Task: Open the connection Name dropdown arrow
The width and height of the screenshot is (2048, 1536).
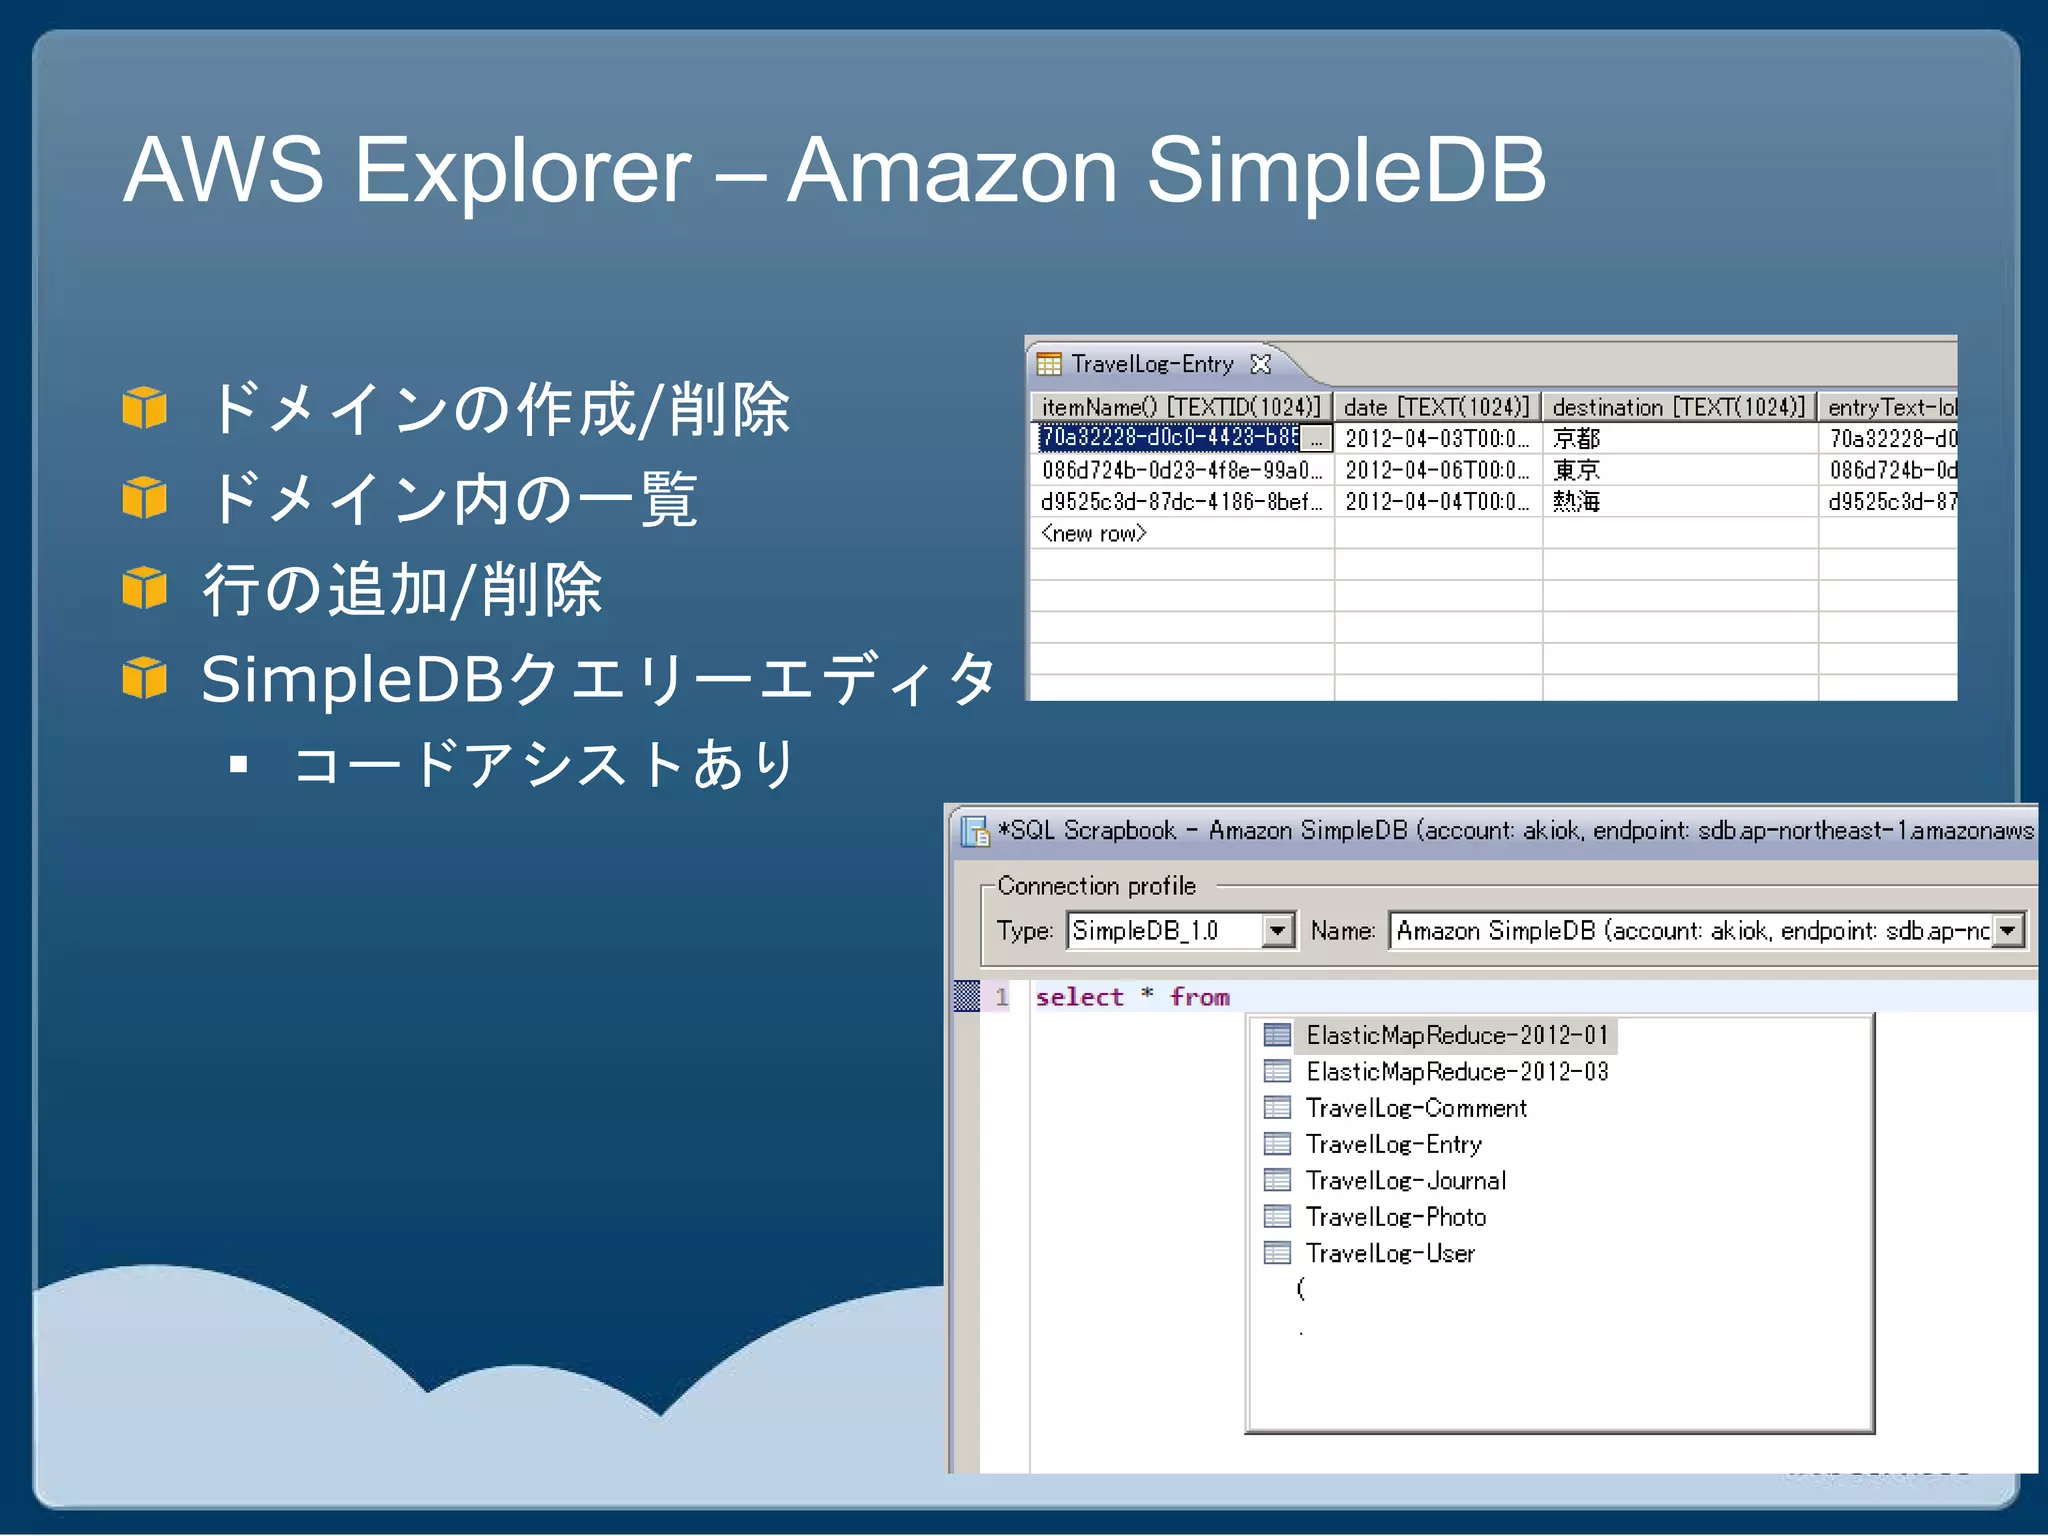Action: click(x=2007, y=931)
